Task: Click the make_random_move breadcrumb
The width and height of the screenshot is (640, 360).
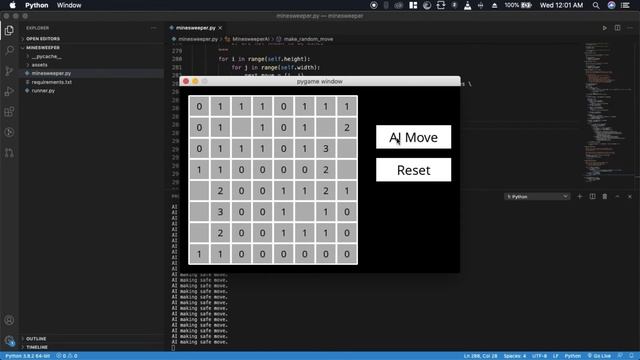Action: click(308, 39)
